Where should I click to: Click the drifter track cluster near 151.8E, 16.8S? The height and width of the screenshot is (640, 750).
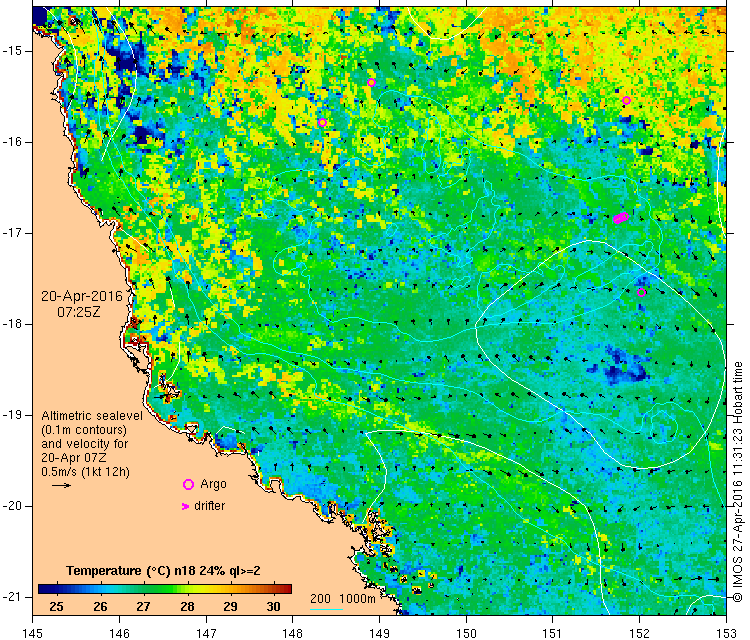click(x=621, y=218)
